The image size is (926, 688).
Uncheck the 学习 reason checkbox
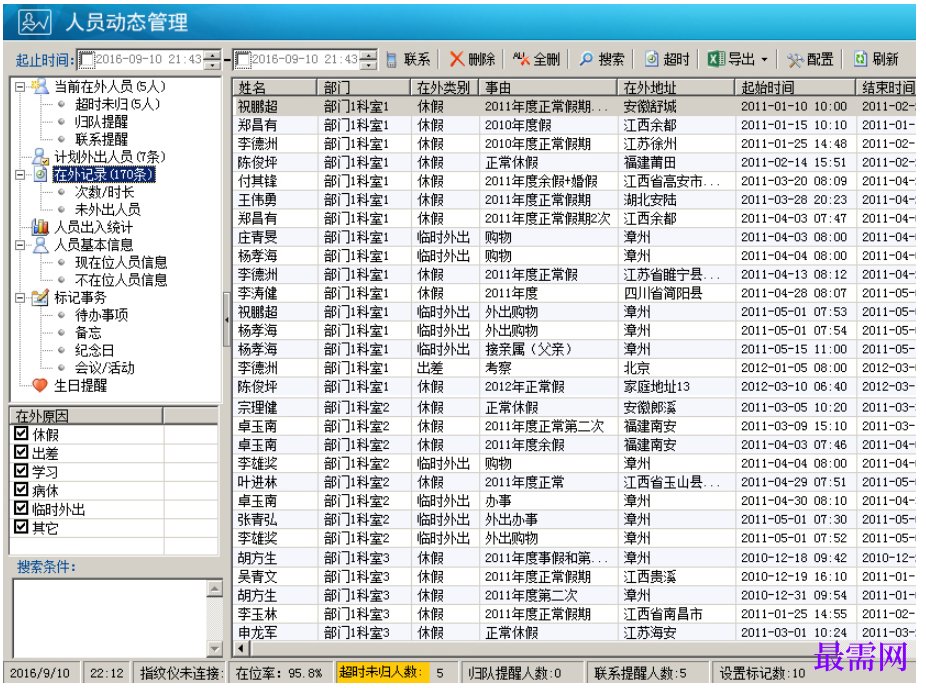[21, 471]
